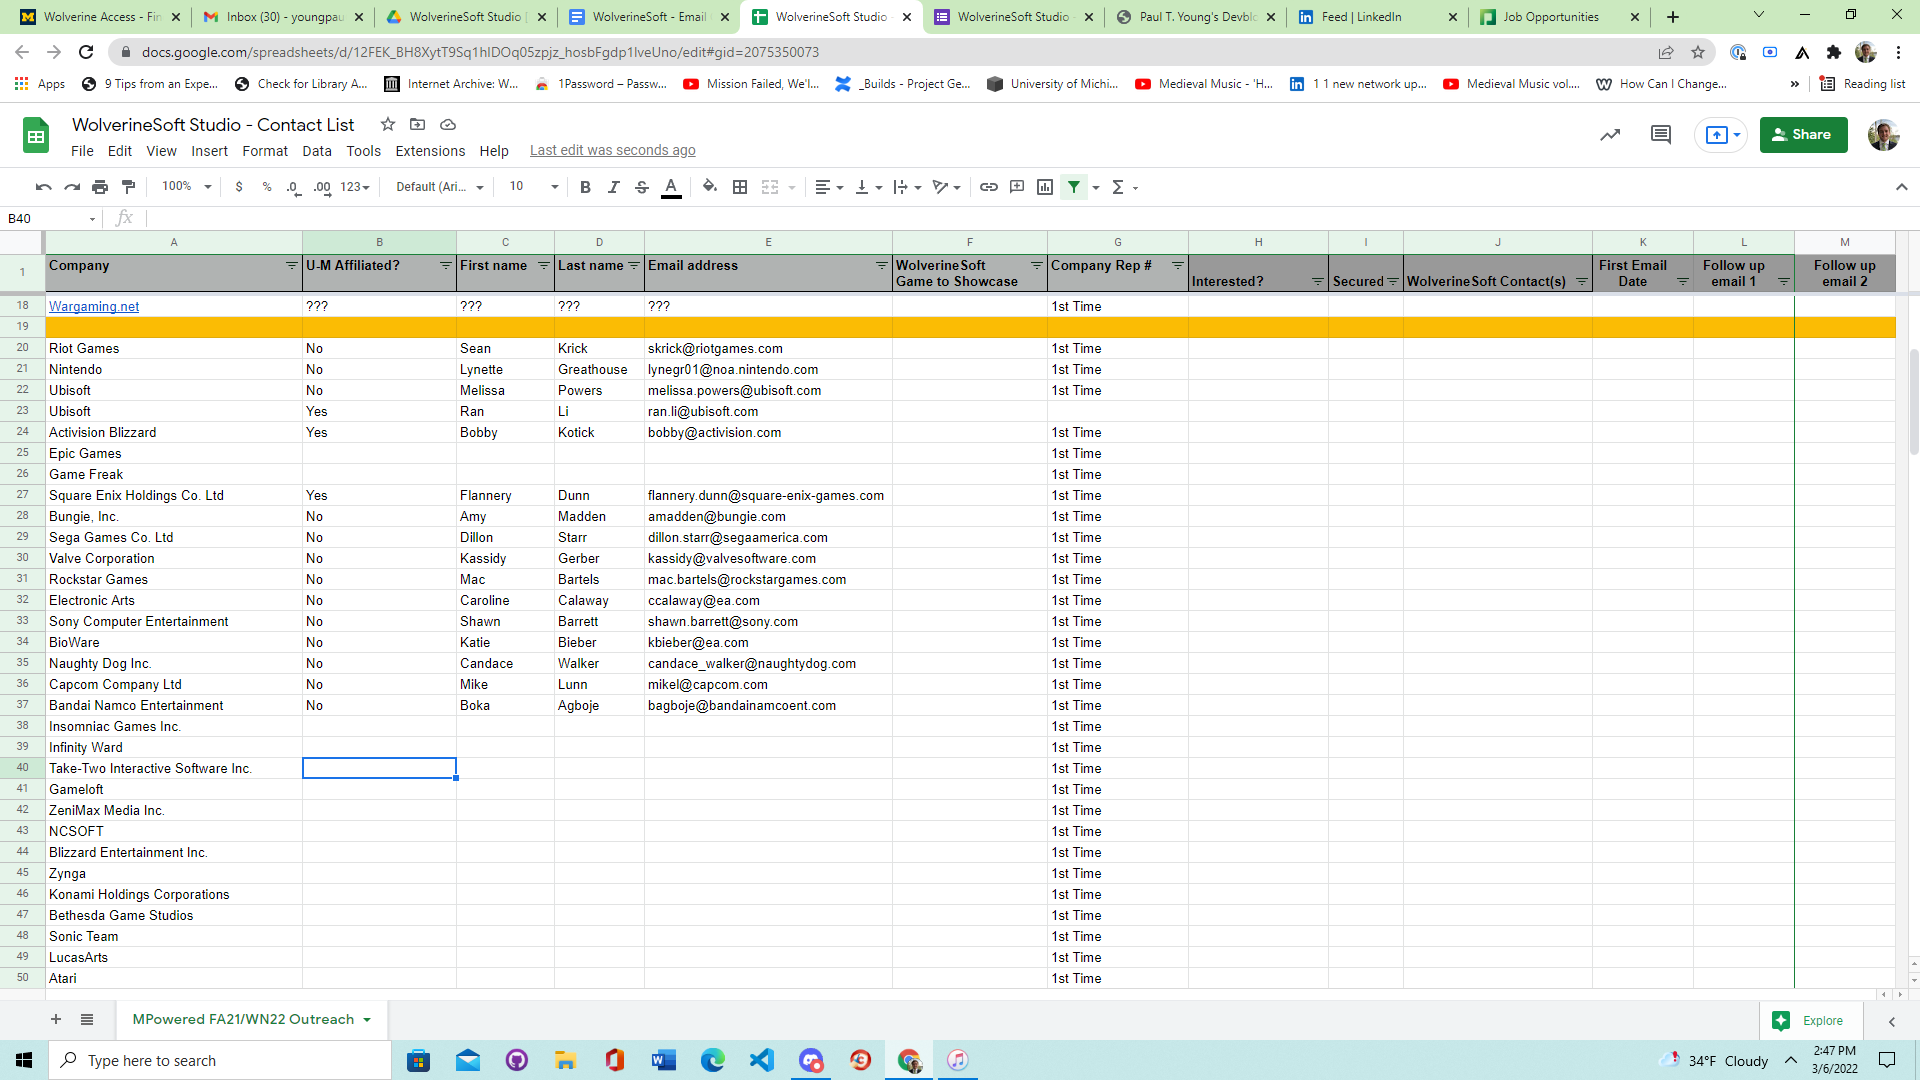Open the text color picker

pos(672,187)
